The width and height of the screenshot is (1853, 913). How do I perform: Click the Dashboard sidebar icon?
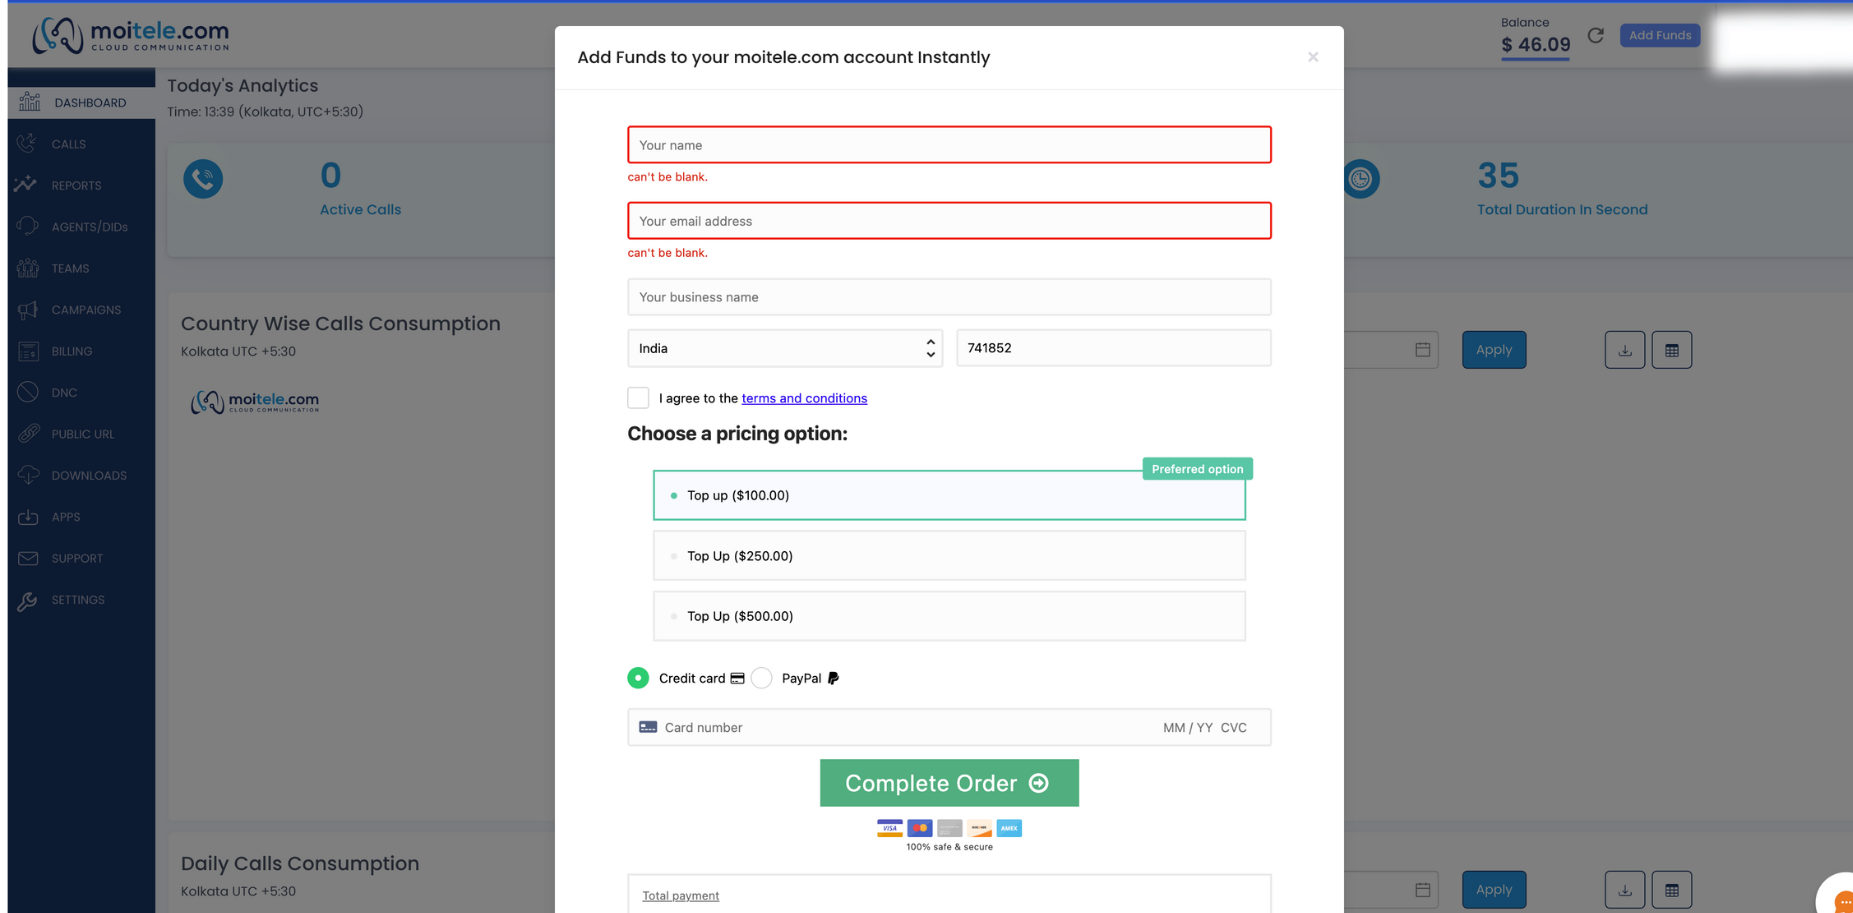(x=29, y=102)
